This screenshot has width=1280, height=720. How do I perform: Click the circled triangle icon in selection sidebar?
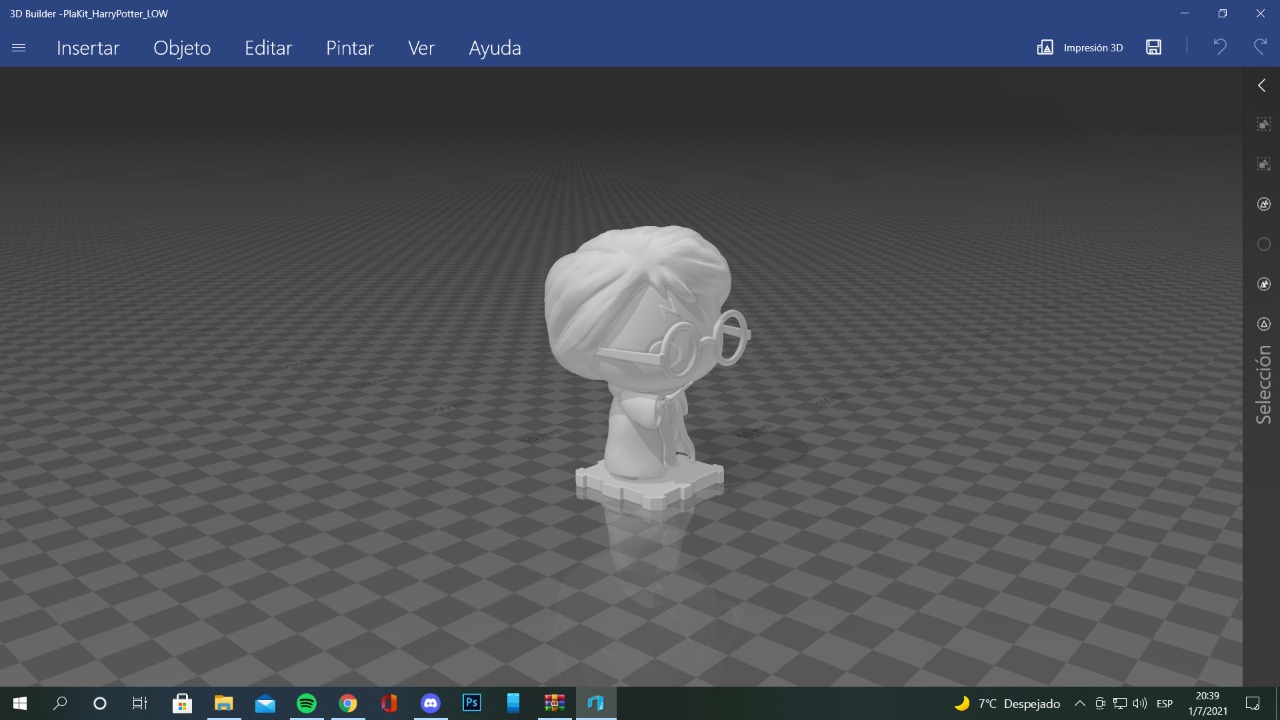click(1263, 324)
